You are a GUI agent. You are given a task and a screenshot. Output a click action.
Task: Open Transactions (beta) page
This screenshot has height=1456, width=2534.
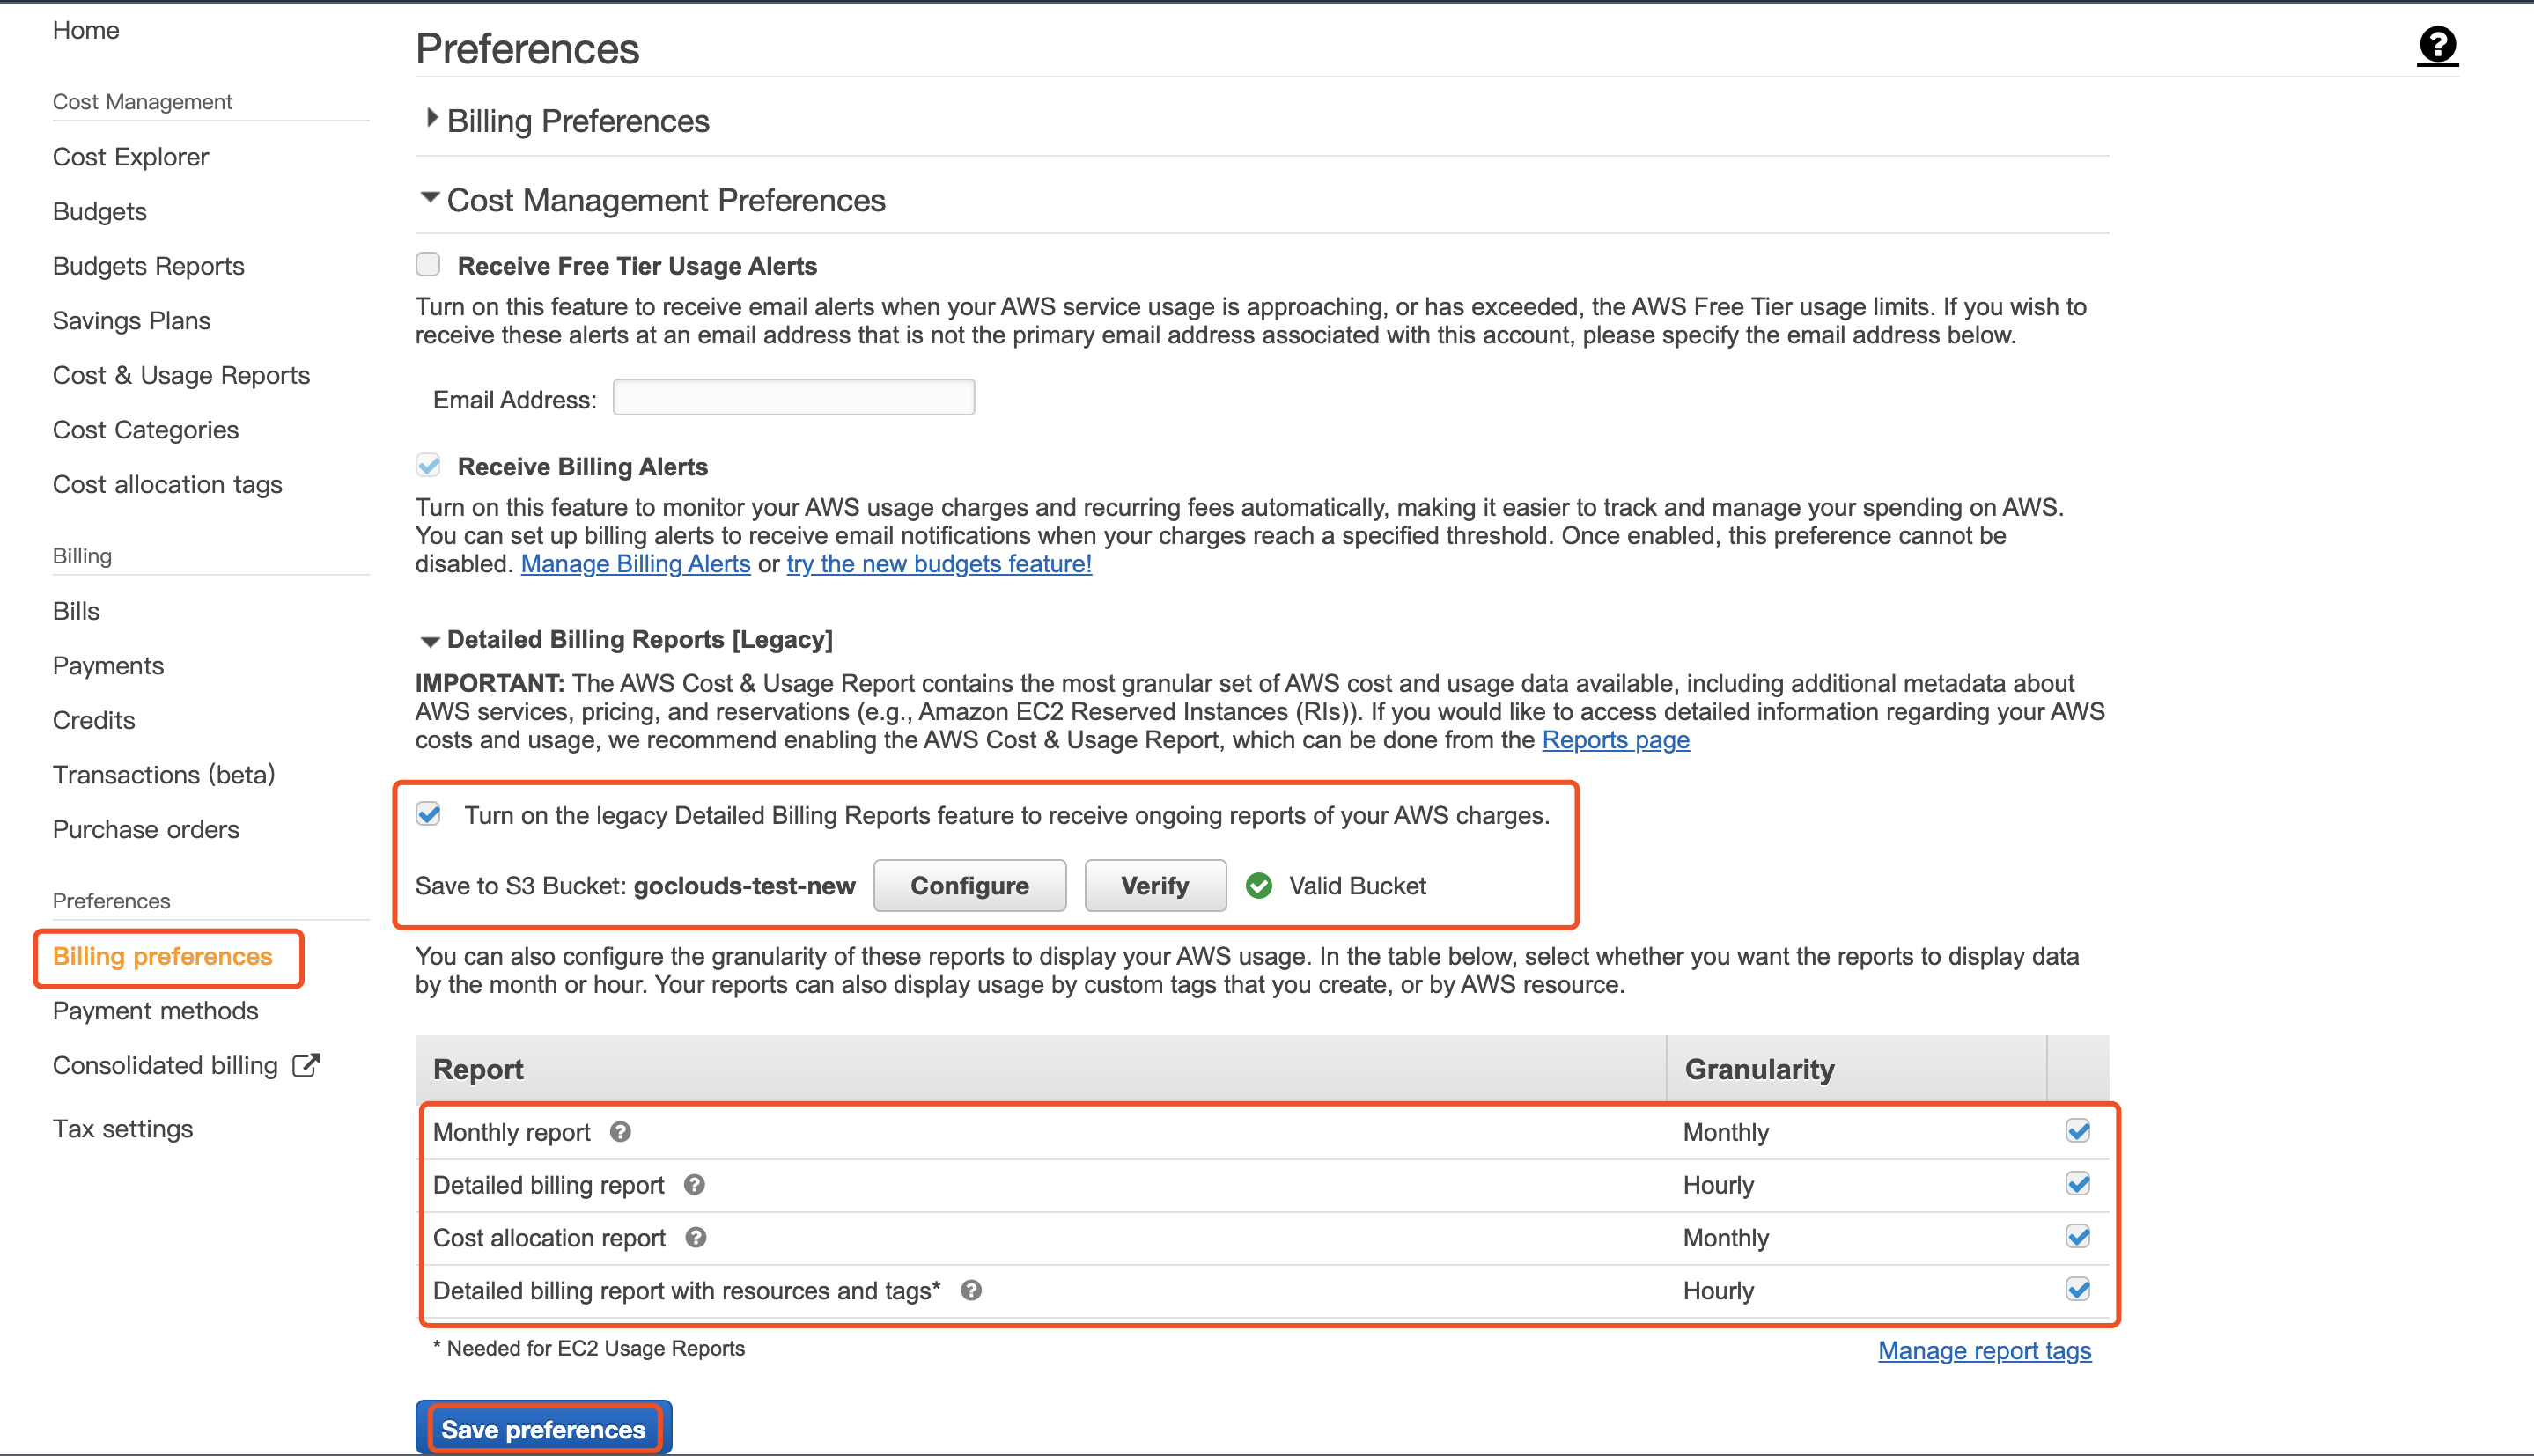[x=164, y=775]
